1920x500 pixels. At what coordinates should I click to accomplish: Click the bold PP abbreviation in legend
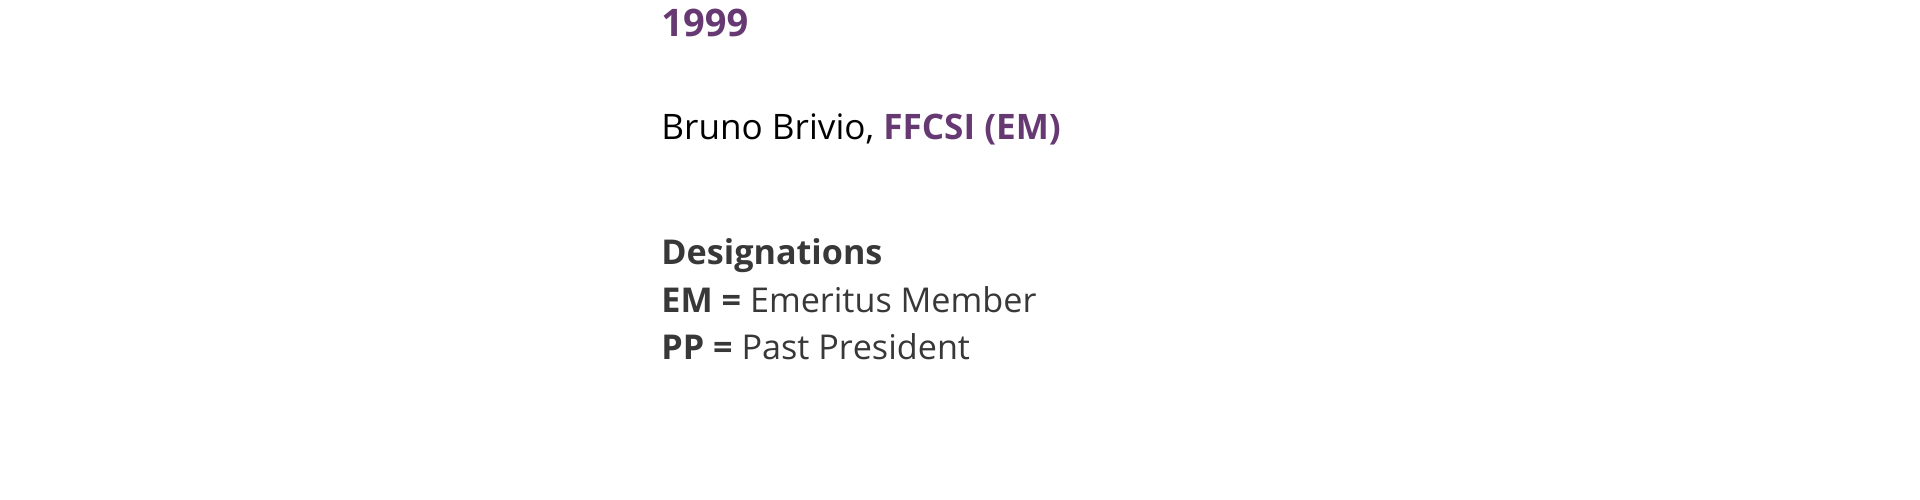(x=682, y=347)
